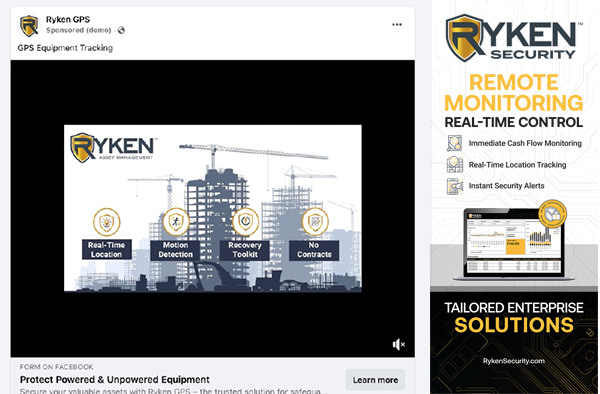This screenshot has height=394, width=600.
Task: Click the 'Real-Time Location' label in video
Action: (x=107, y=249)
